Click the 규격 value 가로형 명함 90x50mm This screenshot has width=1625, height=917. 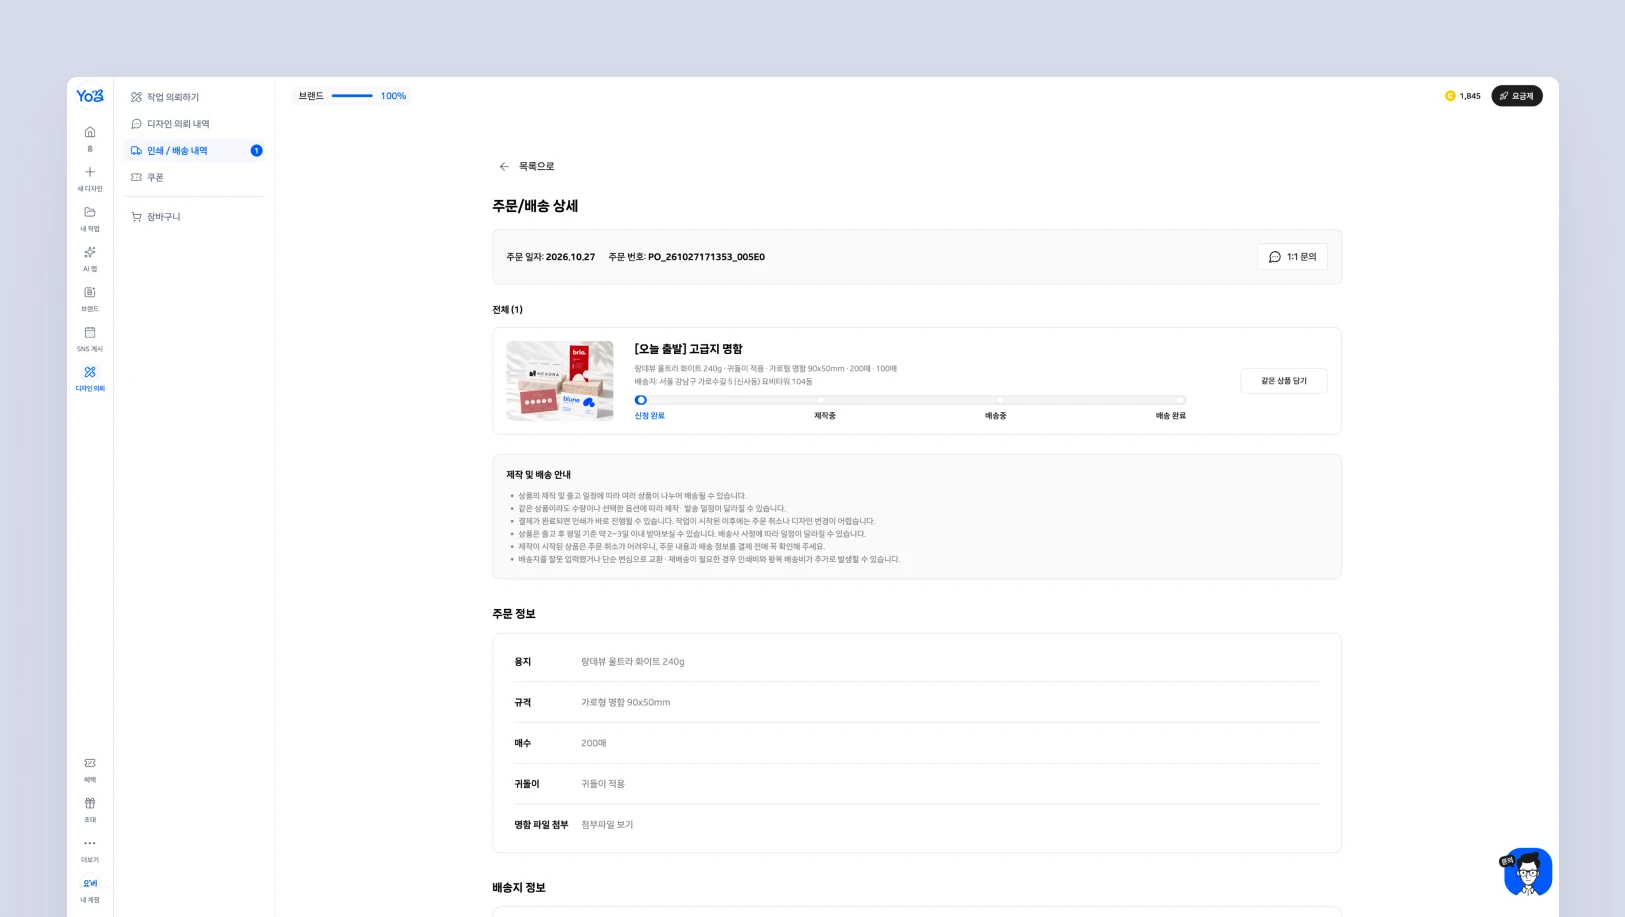point(626,703)
